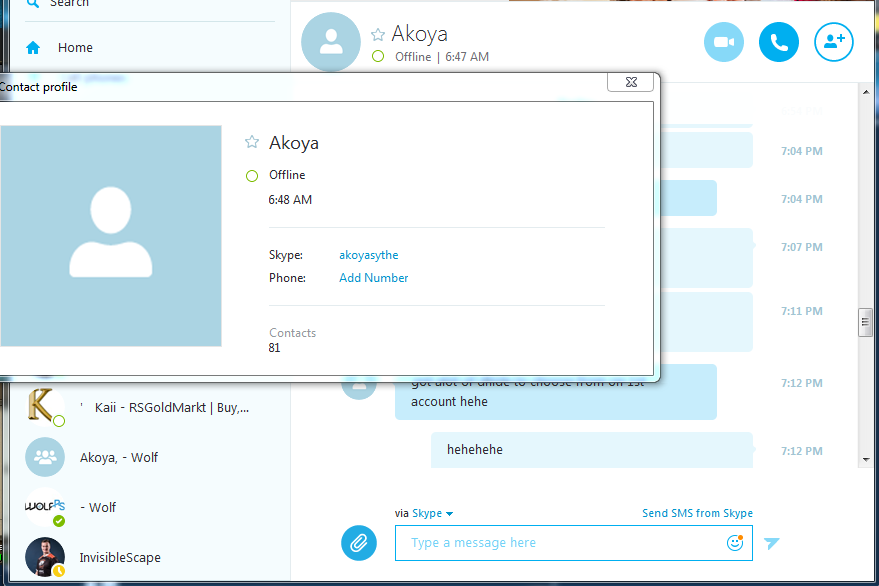Start a video call with Akoya
879x586 pixels.
coord(724,42)
